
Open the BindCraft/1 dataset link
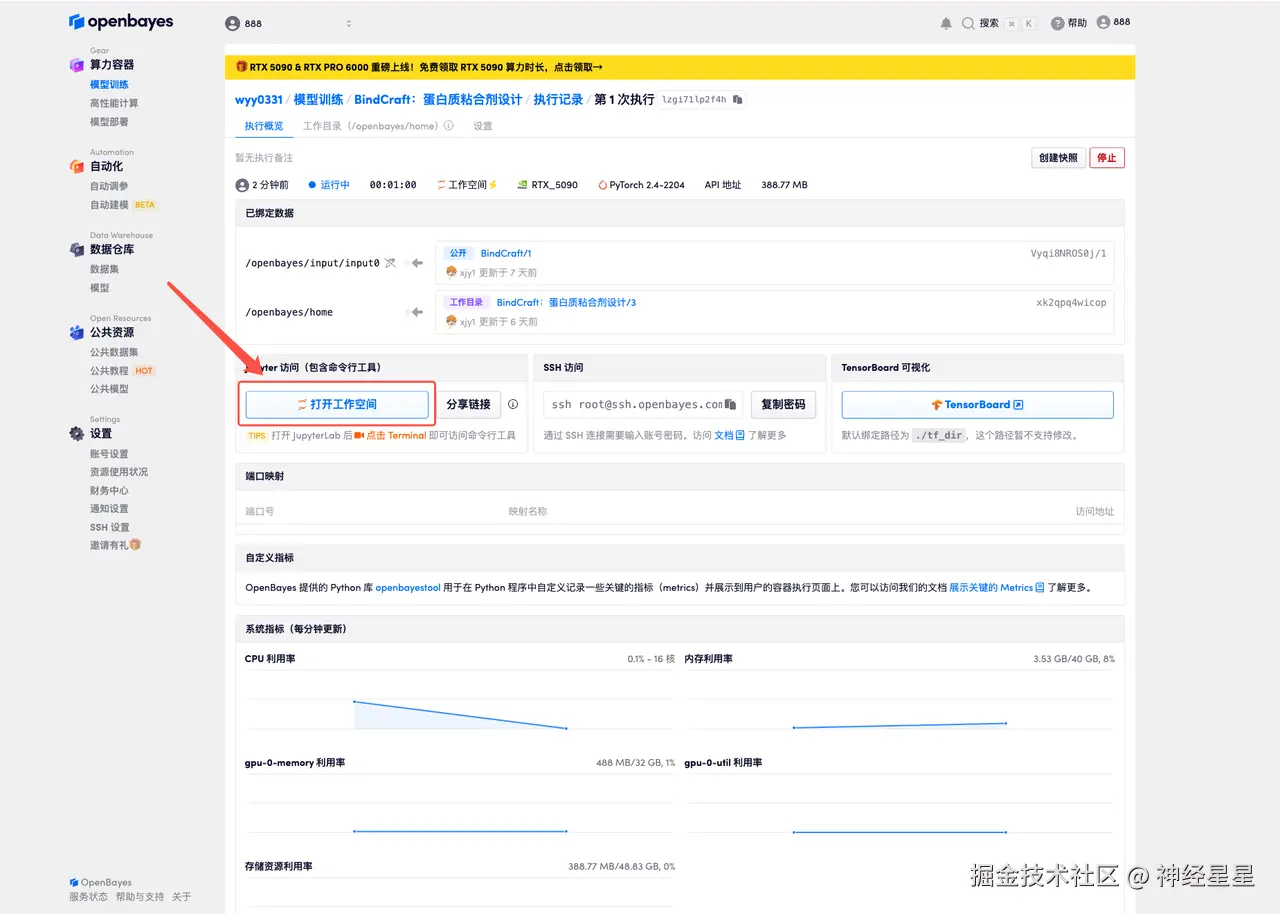[x=506, y=254]
